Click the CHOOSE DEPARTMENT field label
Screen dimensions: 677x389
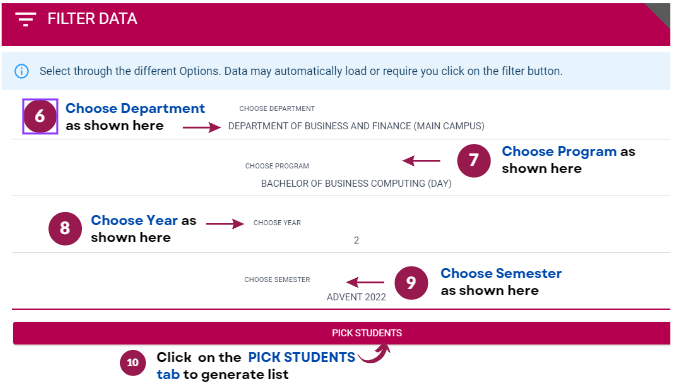tap(277, 109)
